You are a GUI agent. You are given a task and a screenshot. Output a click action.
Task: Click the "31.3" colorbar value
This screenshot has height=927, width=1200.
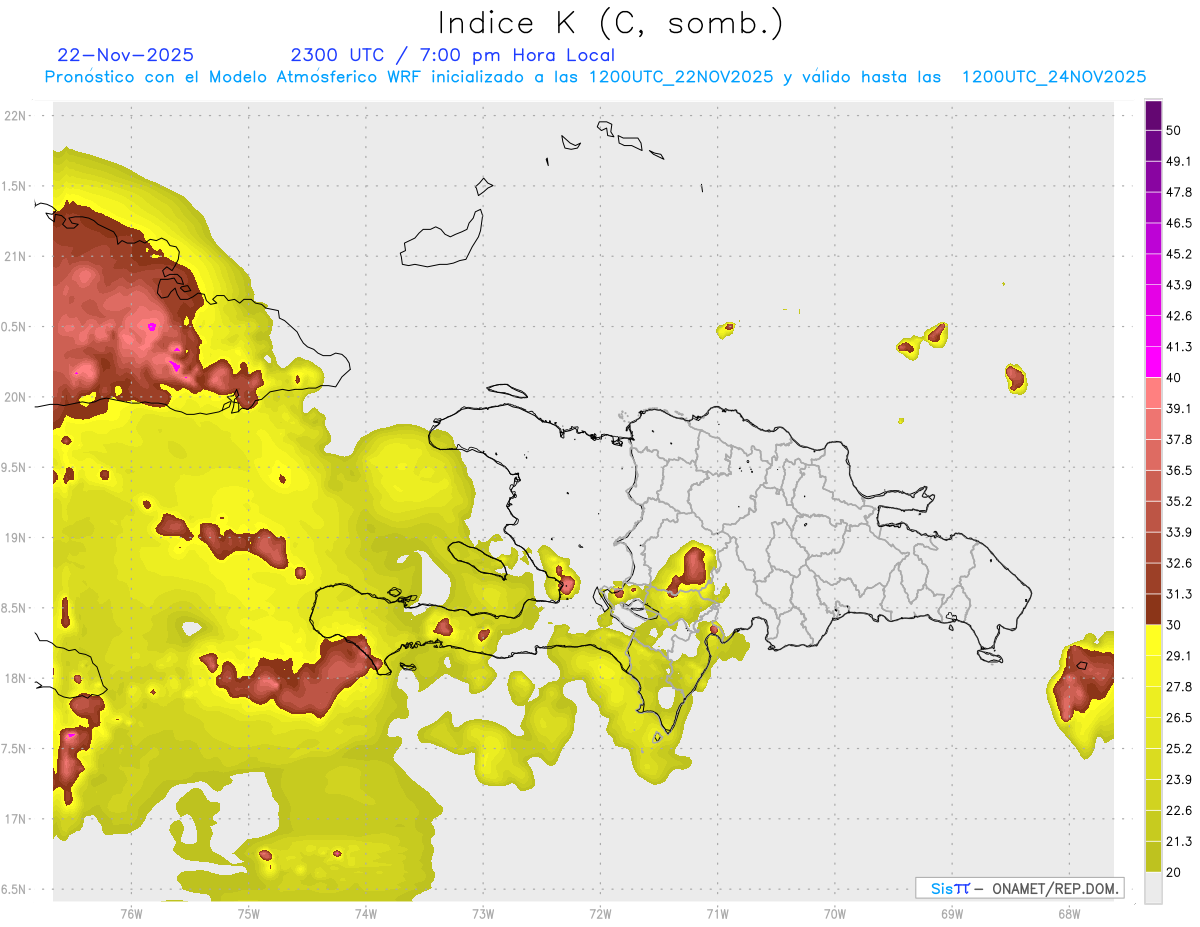click(1179, 594)
